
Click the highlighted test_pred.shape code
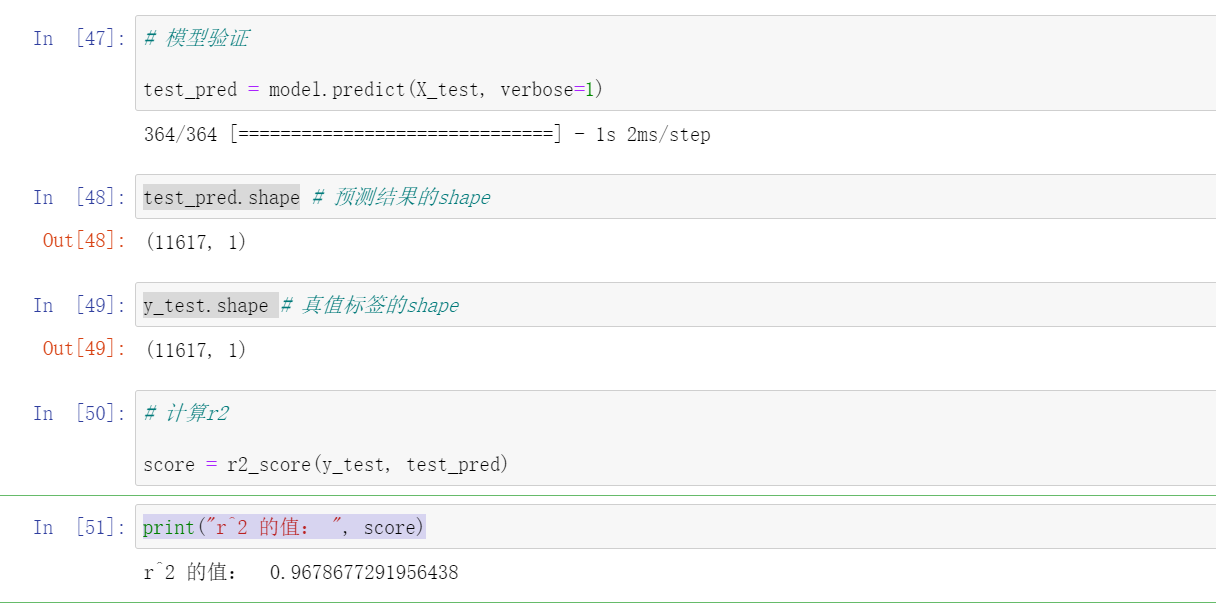pos(221,198)
